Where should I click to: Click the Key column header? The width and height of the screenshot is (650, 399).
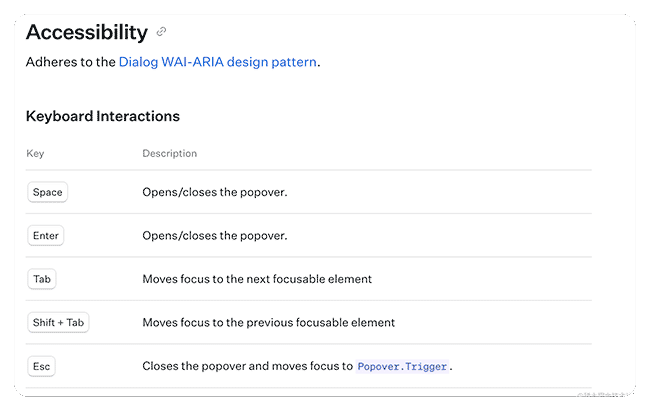tap(35, 154)
